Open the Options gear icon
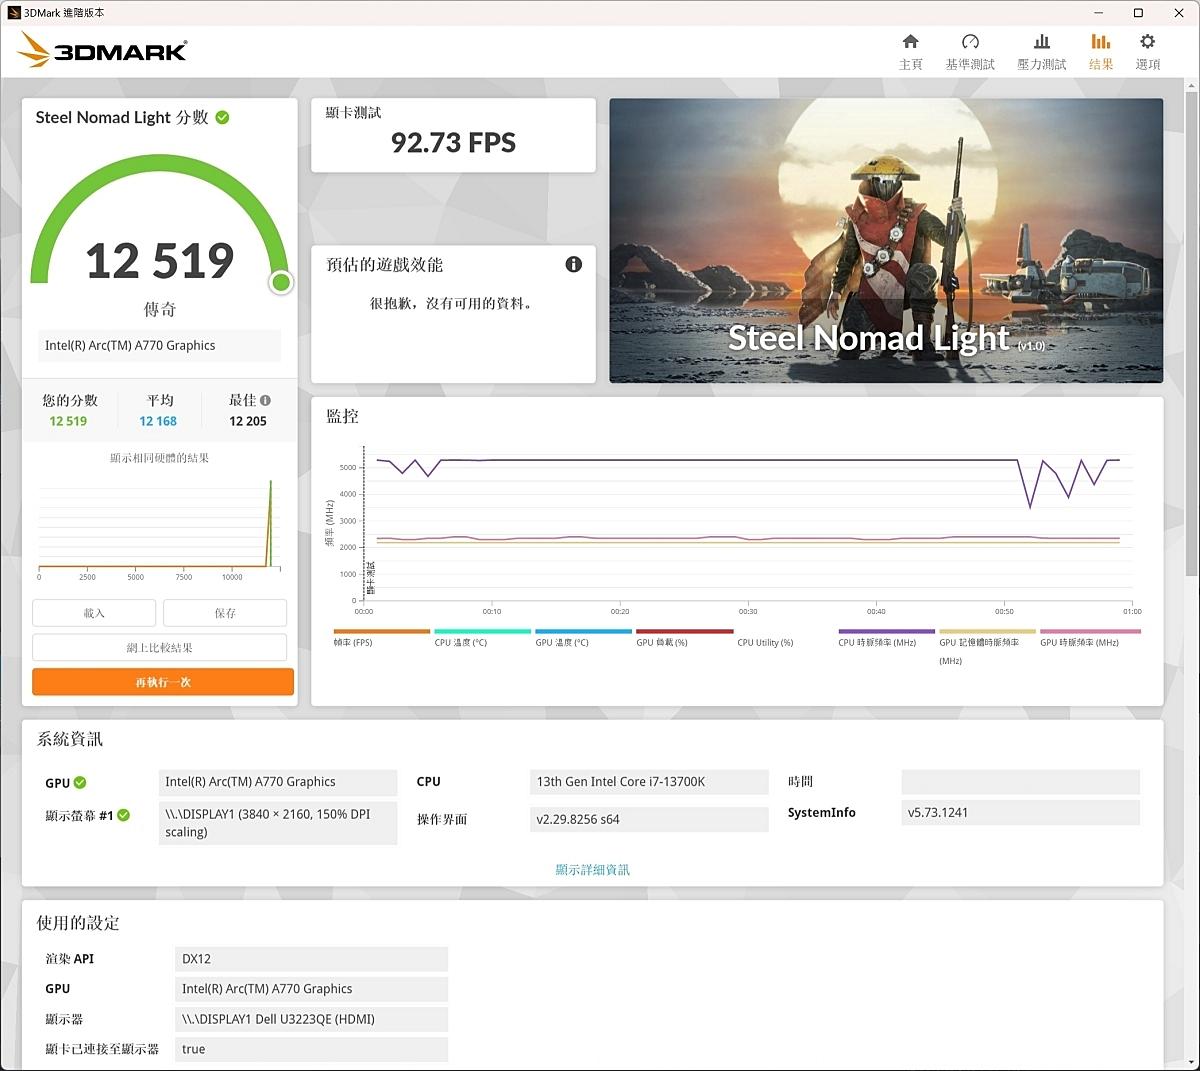1200x1071 pixels. (1147, 42)
